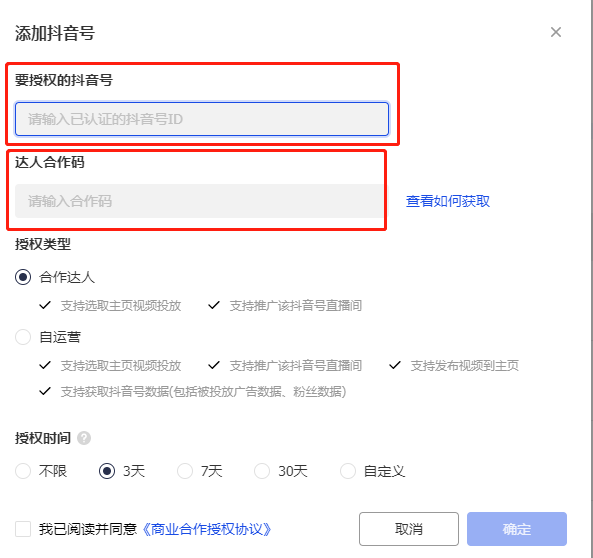
Task: Click the 达人合作码 input field
Action: coord(199,201)
